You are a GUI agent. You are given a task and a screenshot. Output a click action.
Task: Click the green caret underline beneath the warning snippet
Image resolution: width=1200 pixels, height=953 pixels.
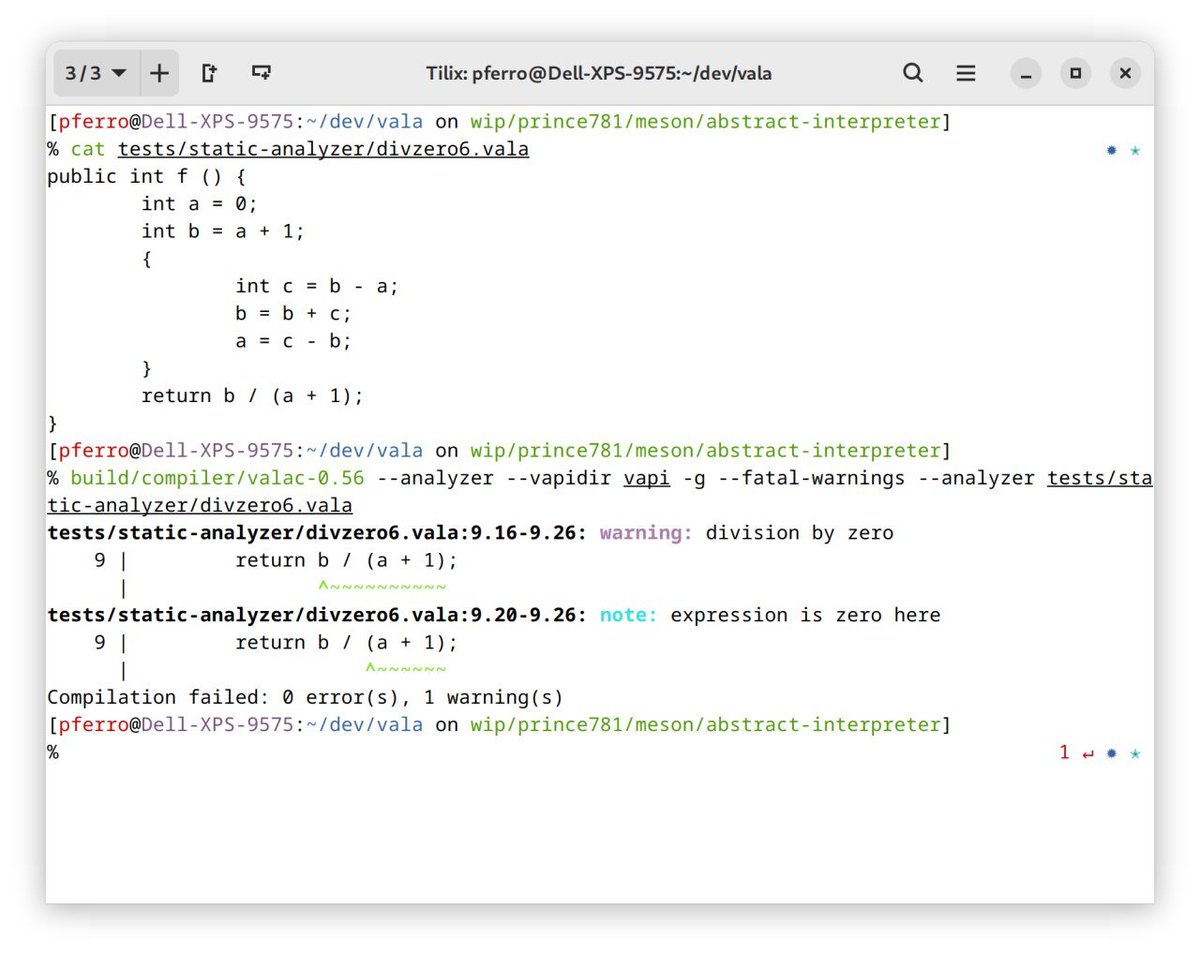coord(382,587)
